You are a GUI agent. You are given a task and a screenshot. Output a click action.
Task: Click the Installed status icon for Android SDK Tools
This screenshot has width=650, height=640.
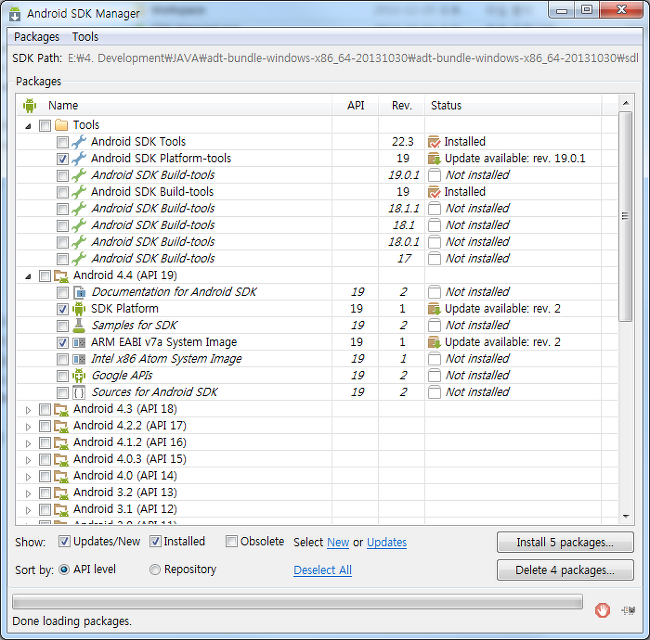pyautogui.click(x=434, y=142)
